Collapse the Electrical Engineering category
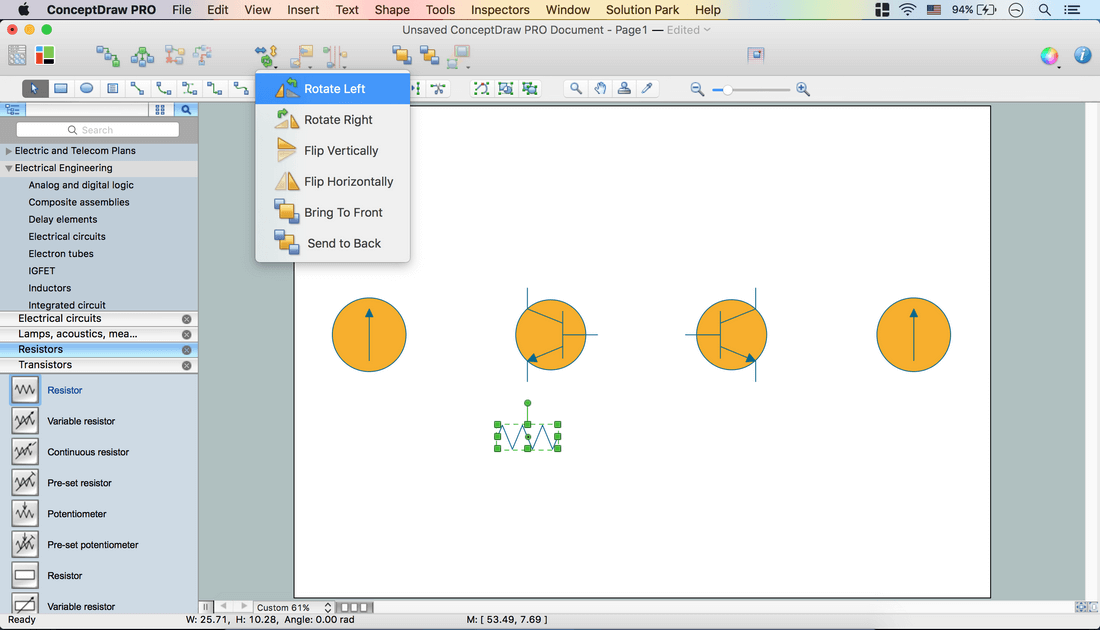This screenshot has width=1100, height=630. 9,168
